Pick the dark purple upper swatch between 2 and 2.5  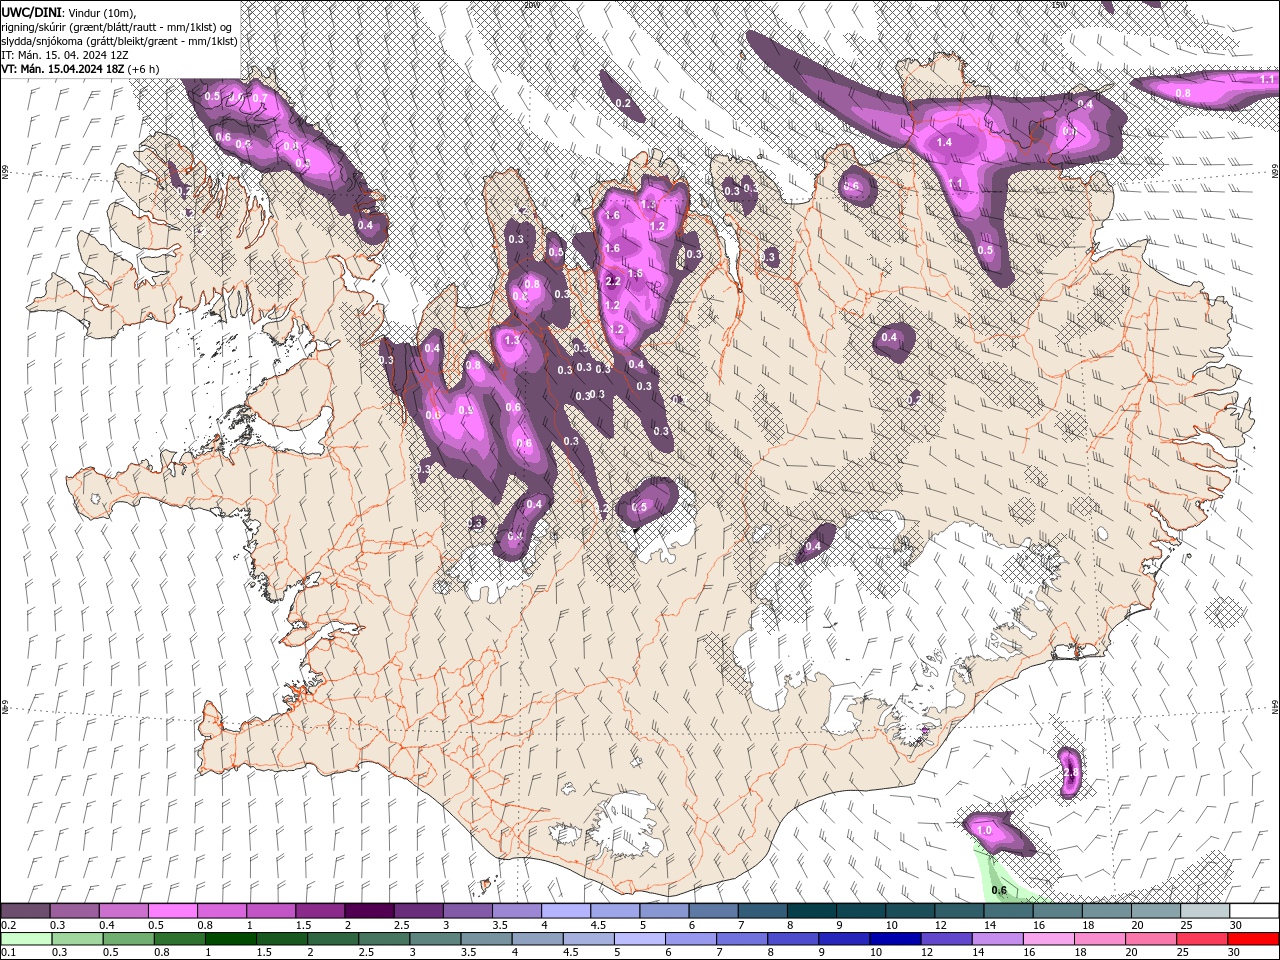click(x=370, y=911)
